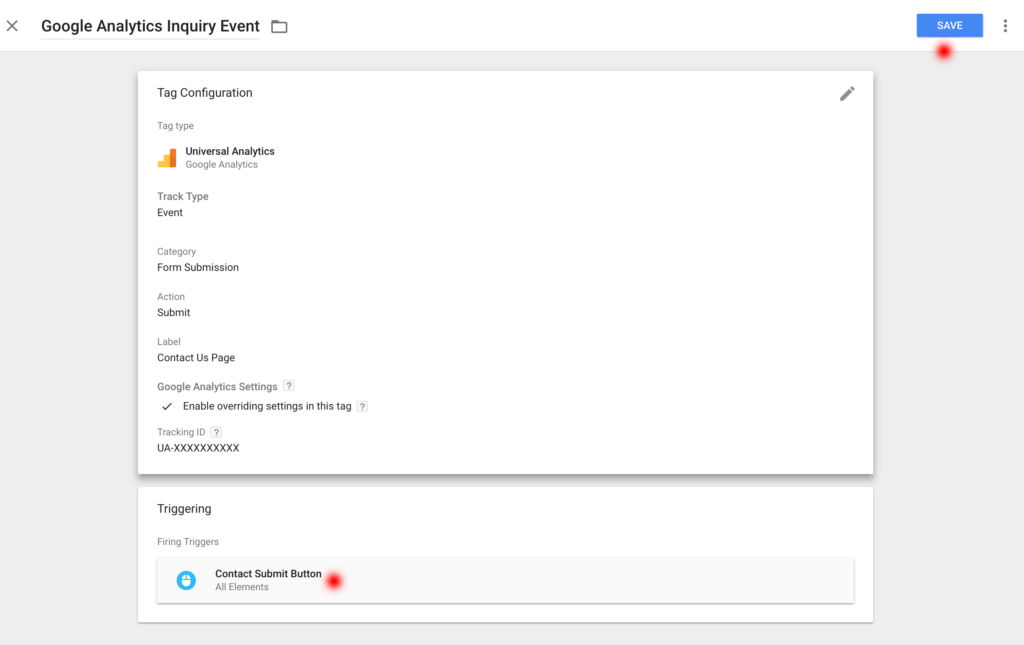
Task: Open help icon beside Enable overriding settings
Action: click(362, 406)
